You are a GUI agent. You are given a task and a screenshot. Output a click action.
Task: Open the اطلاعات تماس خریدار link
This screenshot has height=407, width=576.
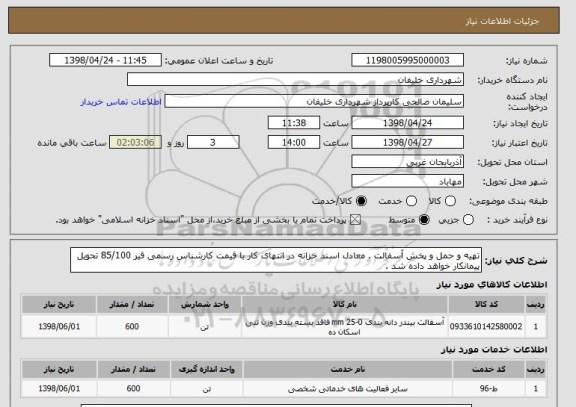(121, 102)
